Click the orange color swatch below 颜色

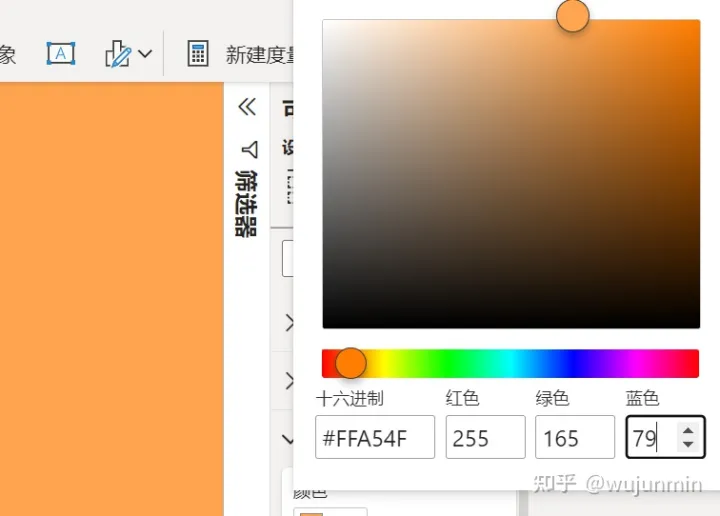click(311, 514)
